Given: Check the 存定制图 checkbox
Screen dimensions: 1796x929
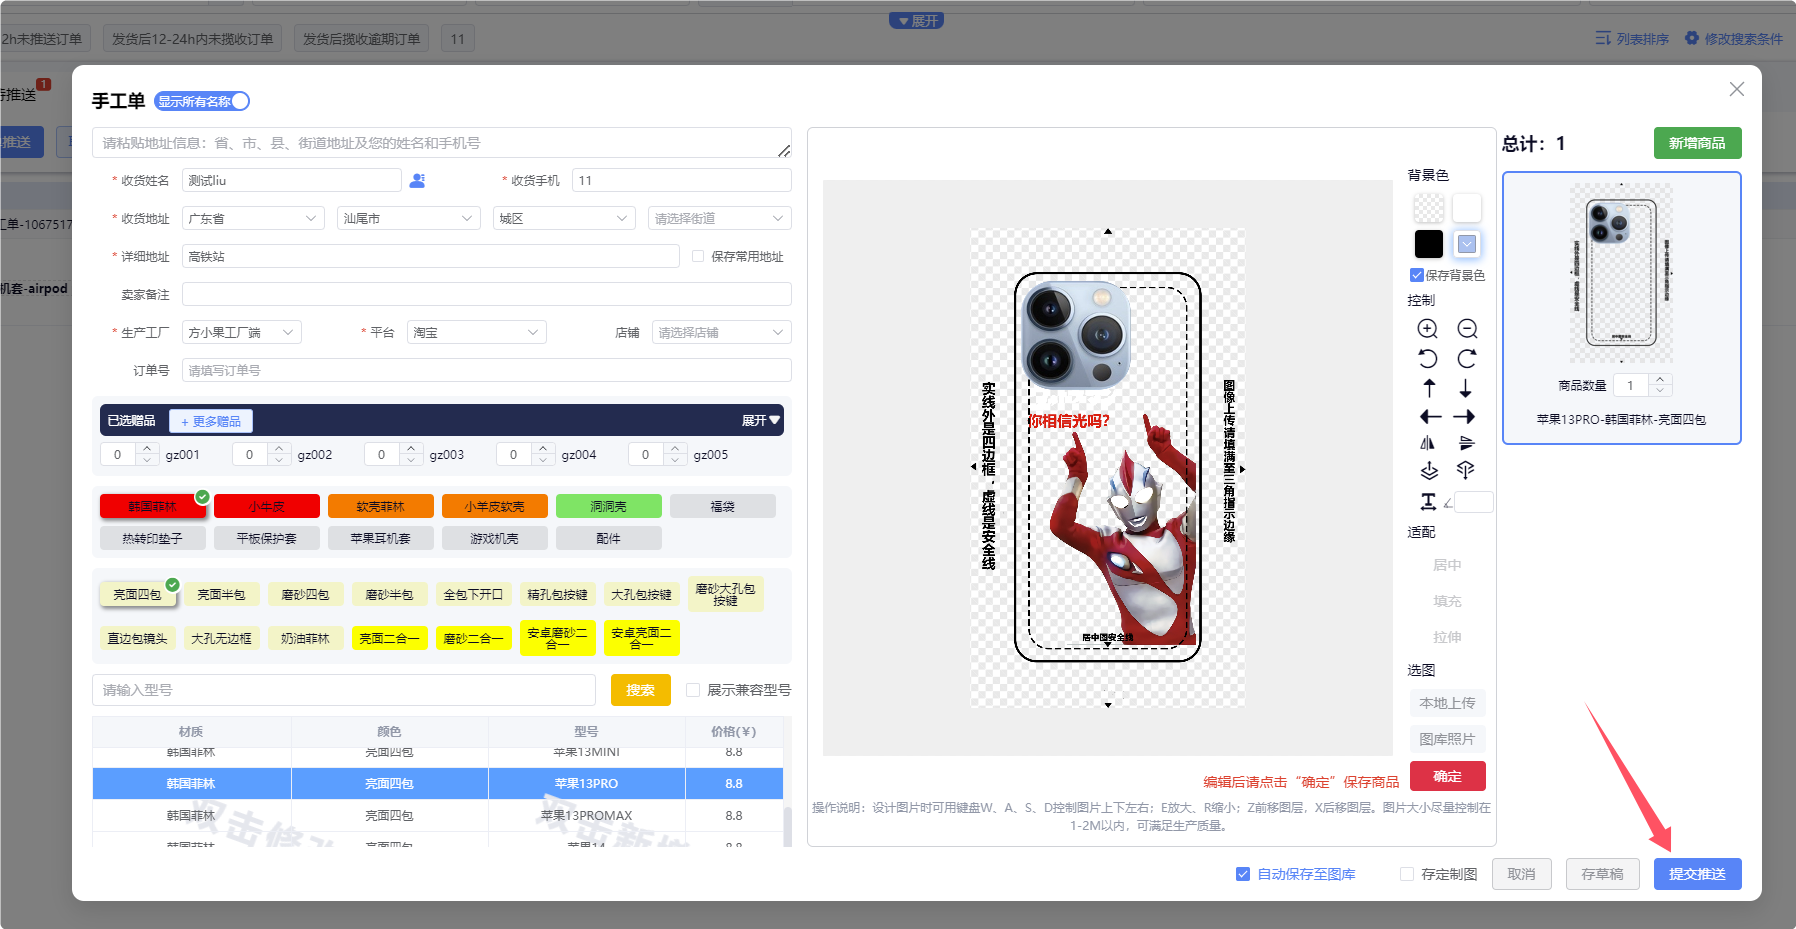Looking at the screenshot, I should coord(1407,874).
